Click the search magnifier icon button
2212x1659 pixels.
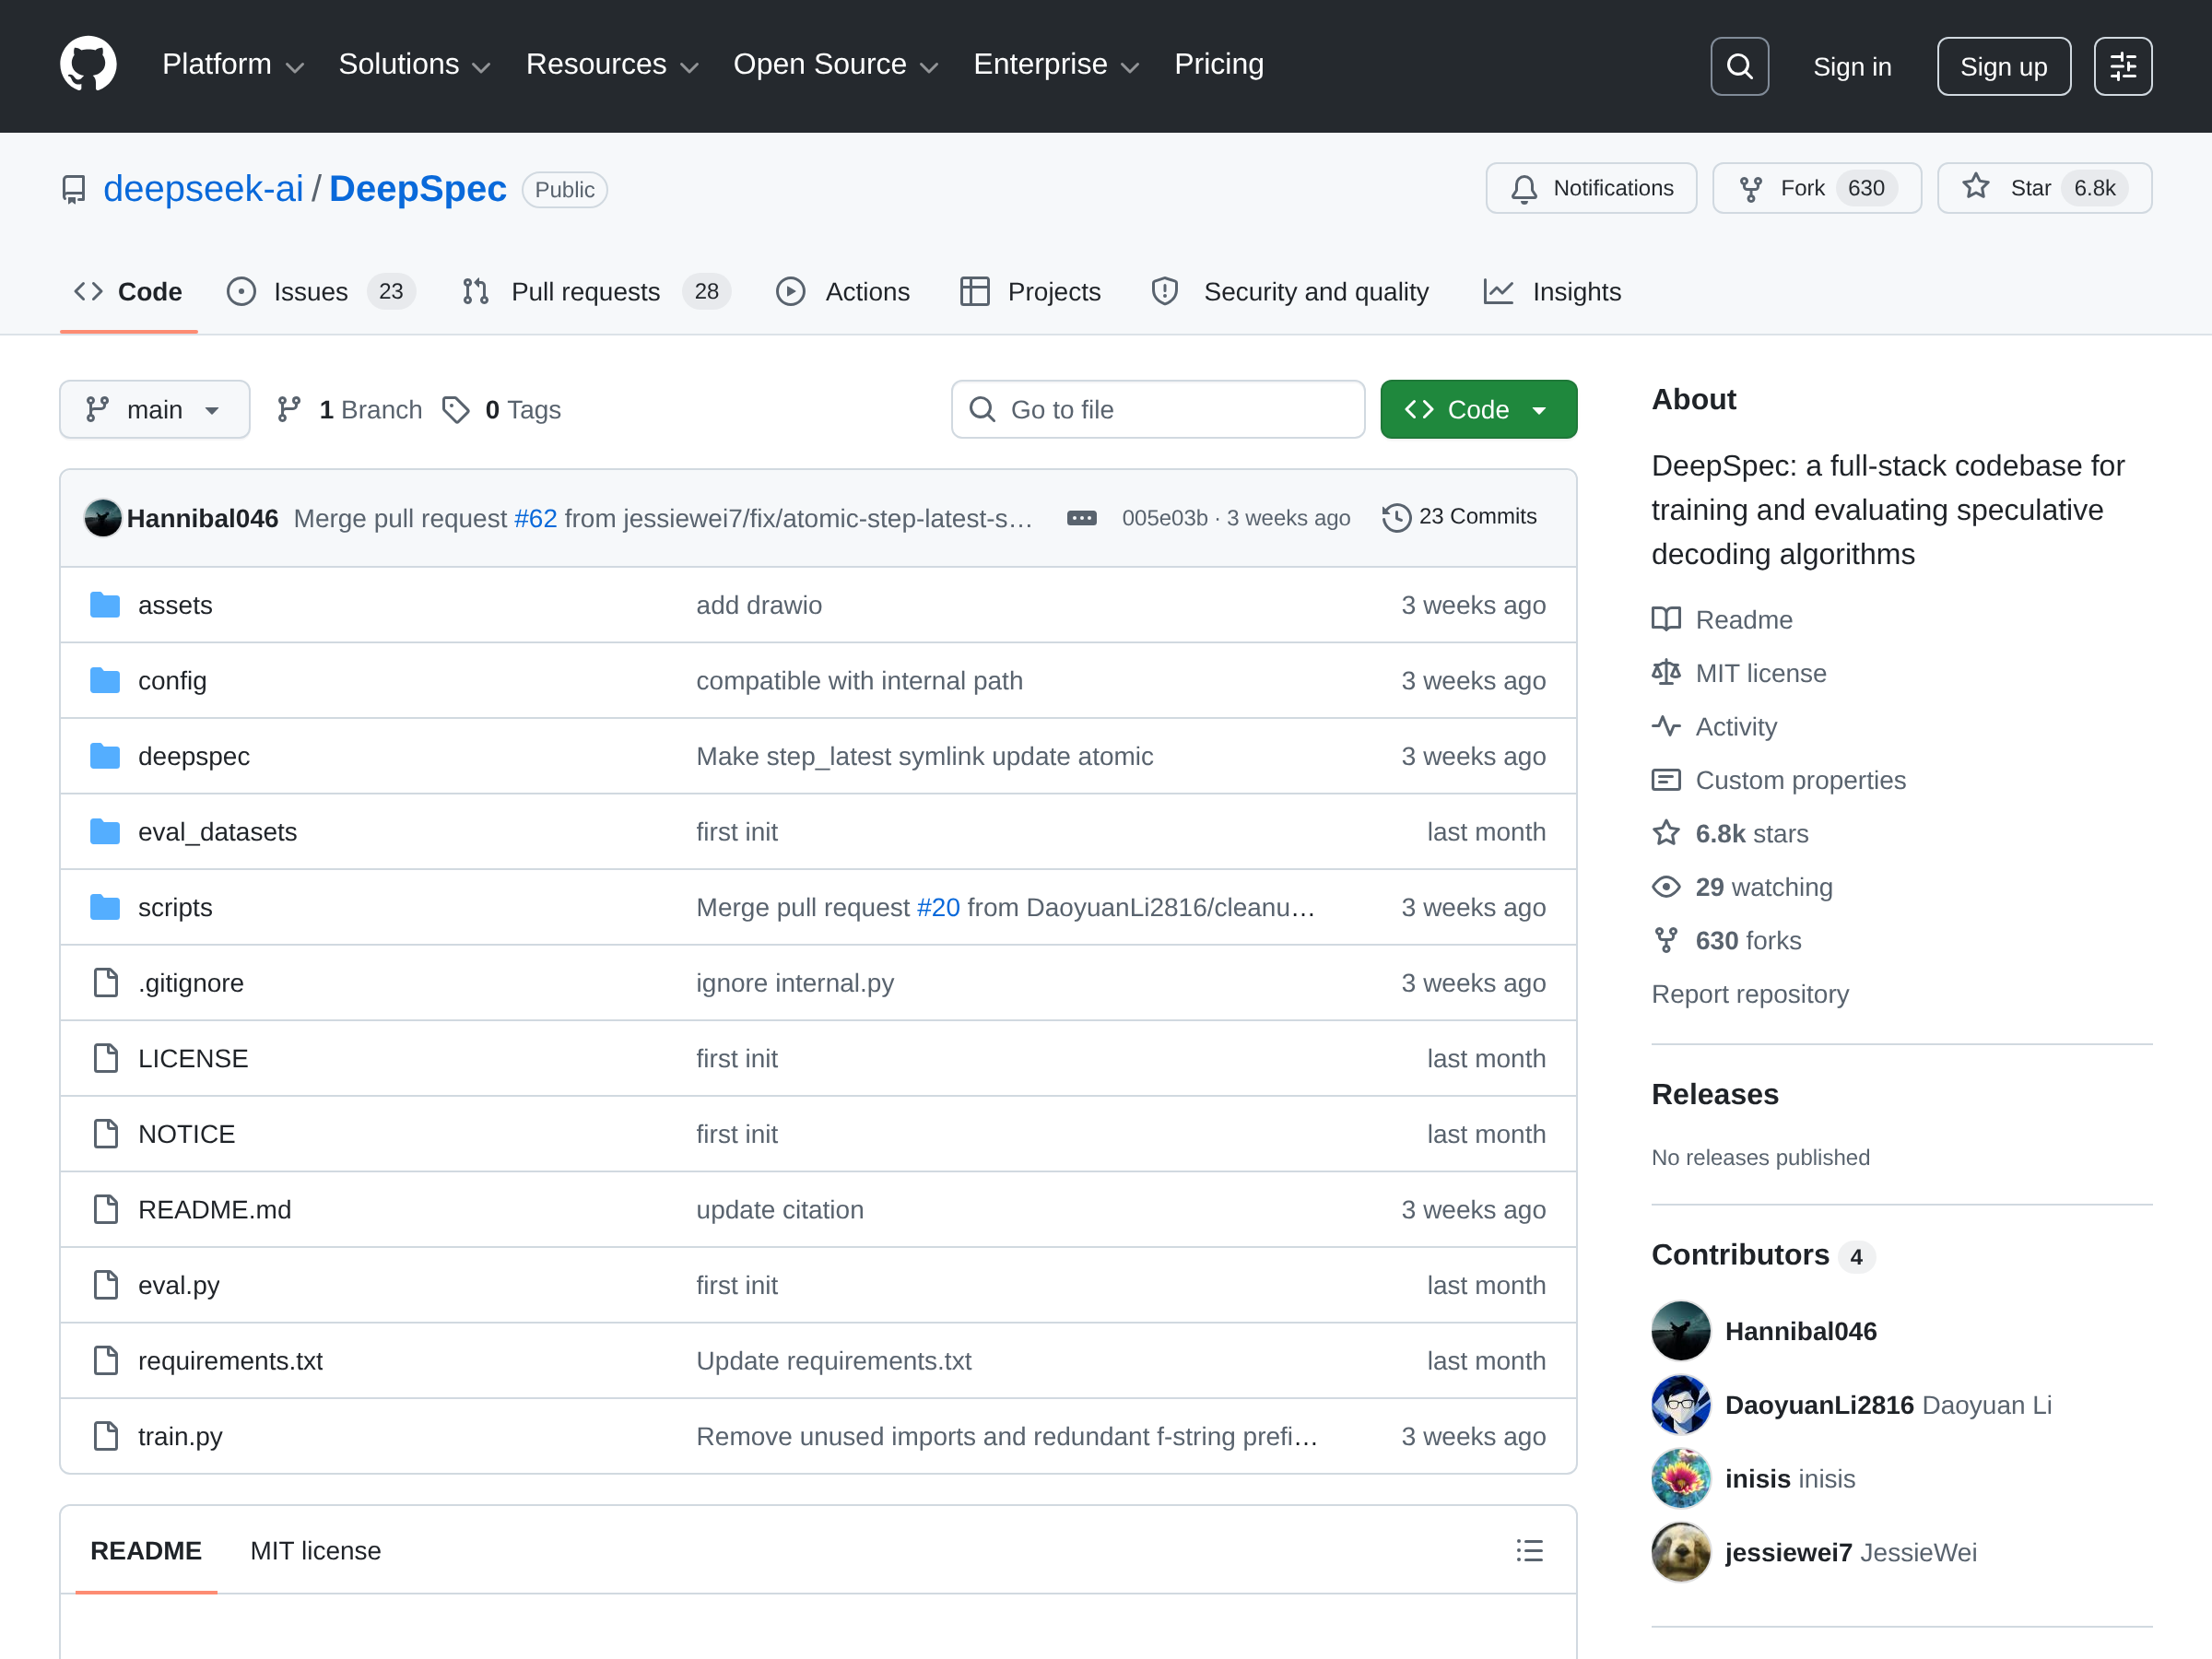[x=1739, y=66]
